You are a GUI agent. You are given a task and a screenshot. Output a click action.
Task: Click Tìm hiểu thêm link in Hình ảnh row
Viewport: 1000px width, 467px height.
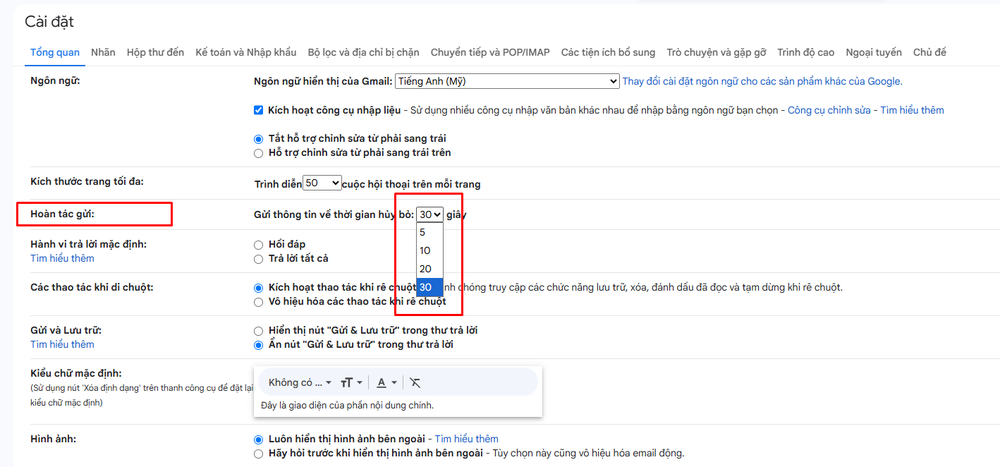point(467,439)
